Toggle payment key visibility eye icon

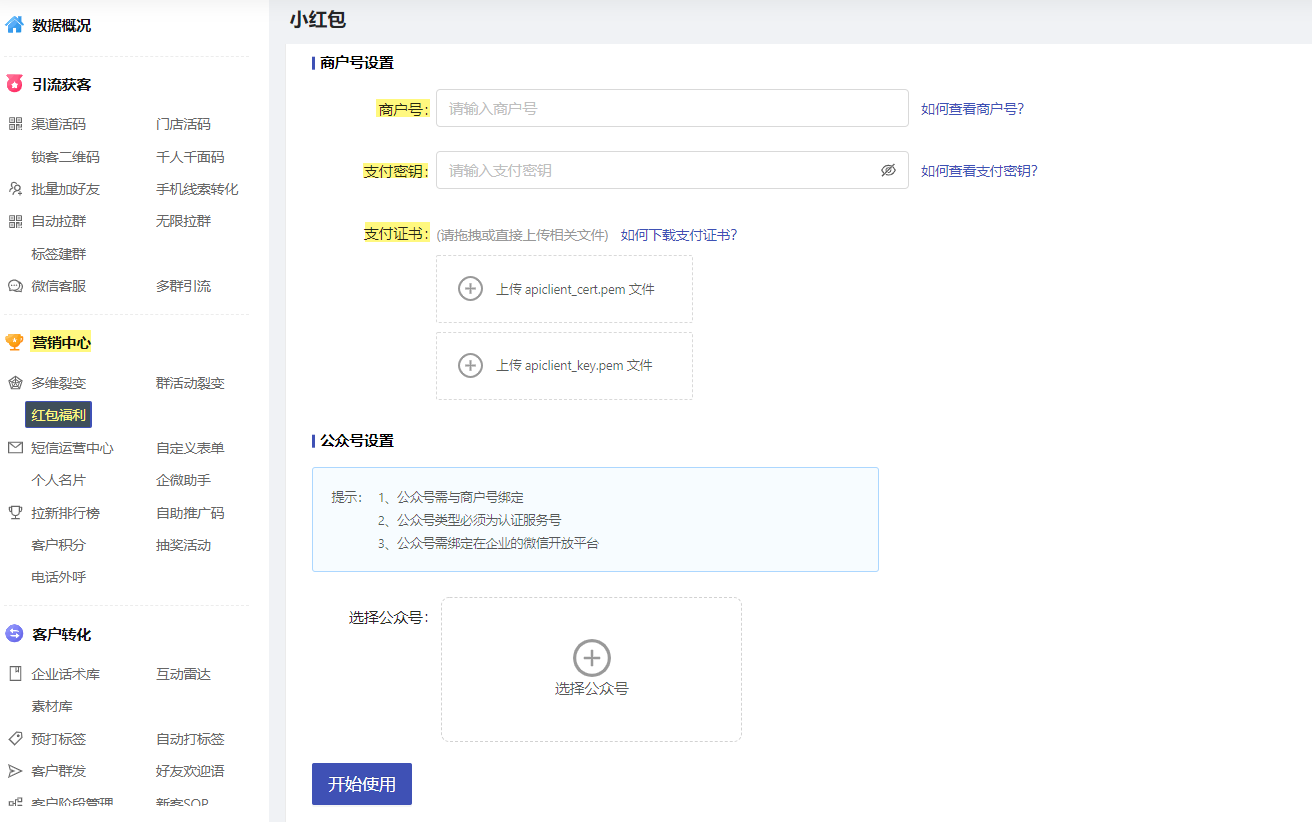(888, 170)
